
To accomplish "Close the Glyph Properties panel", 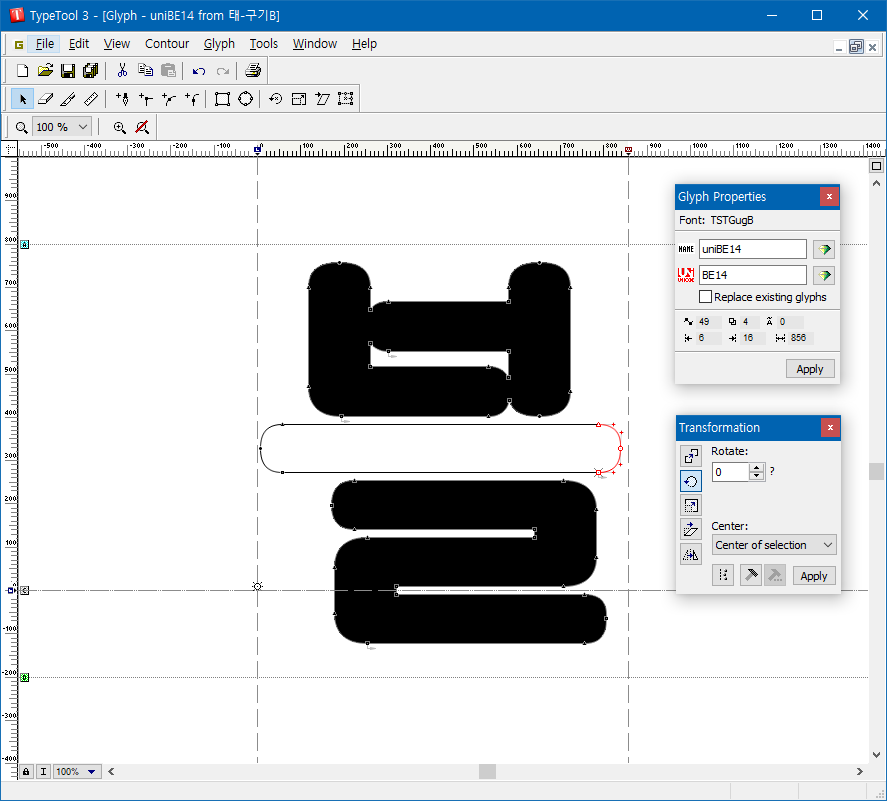I will (829, 196).
